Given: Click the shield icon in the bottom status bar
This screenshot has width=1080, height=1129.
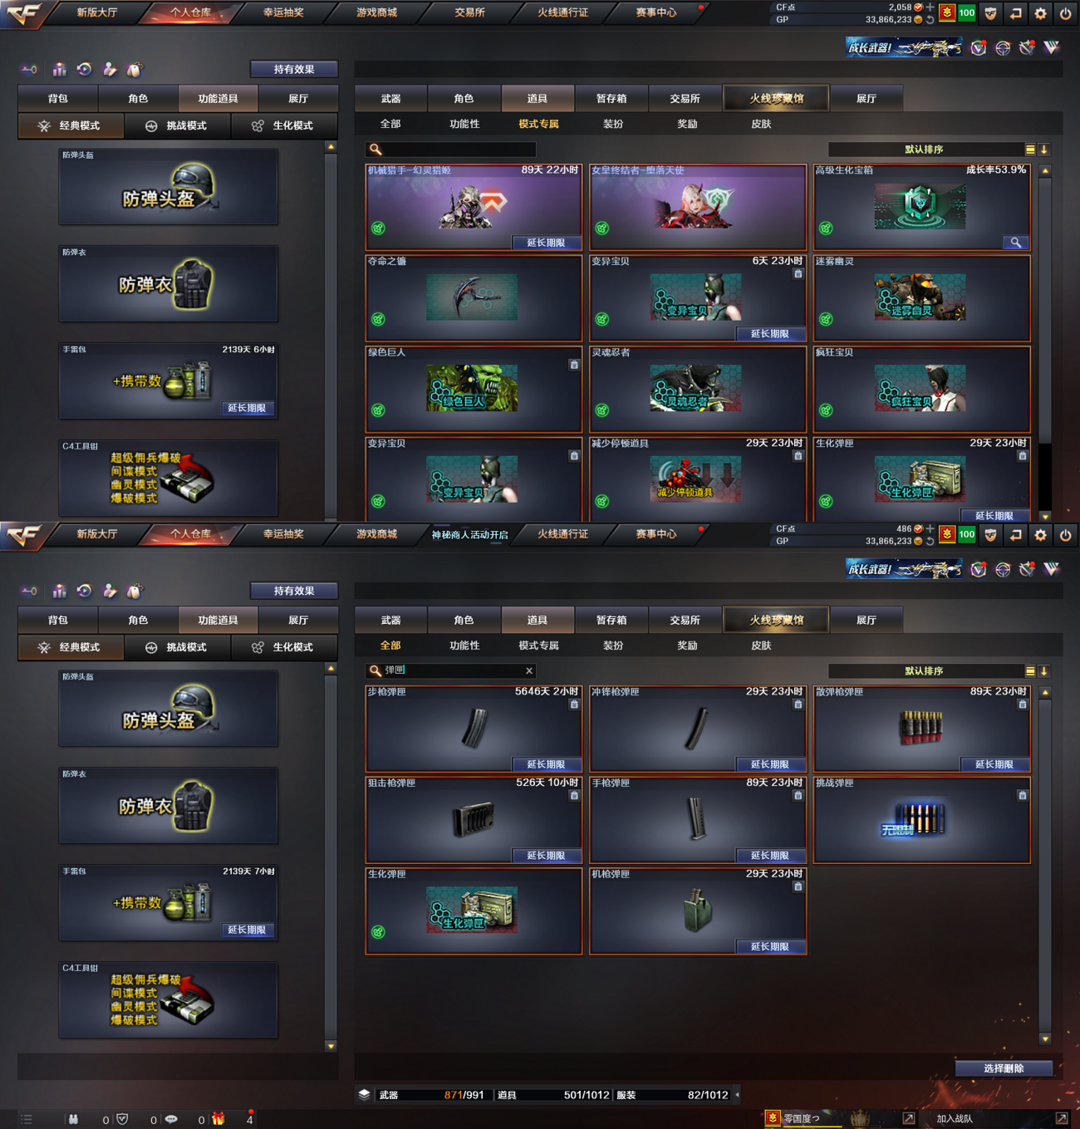Looking at the screenshot, I should point(122,1119).
